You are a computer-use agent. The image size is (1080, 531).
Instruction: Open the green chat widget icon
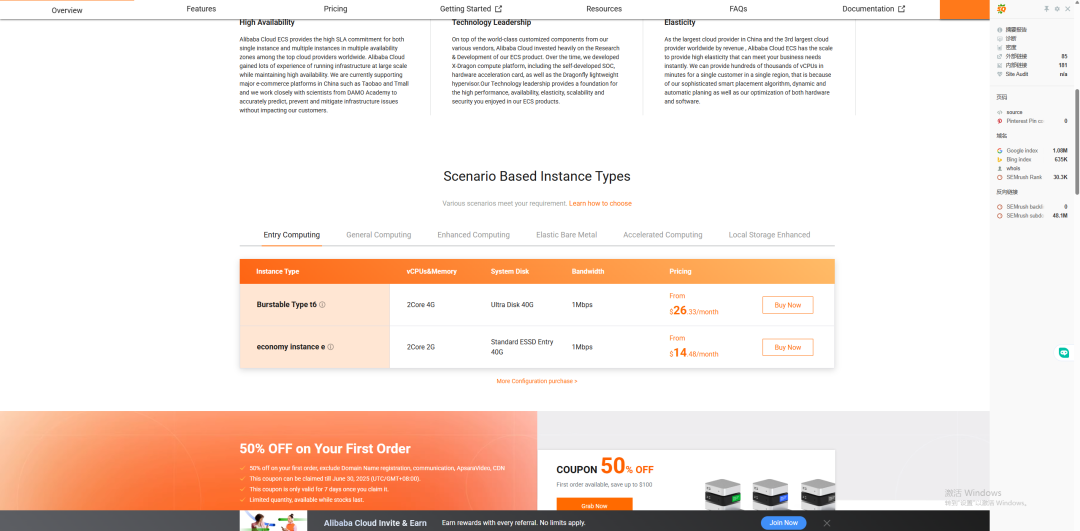(1064, 353)
